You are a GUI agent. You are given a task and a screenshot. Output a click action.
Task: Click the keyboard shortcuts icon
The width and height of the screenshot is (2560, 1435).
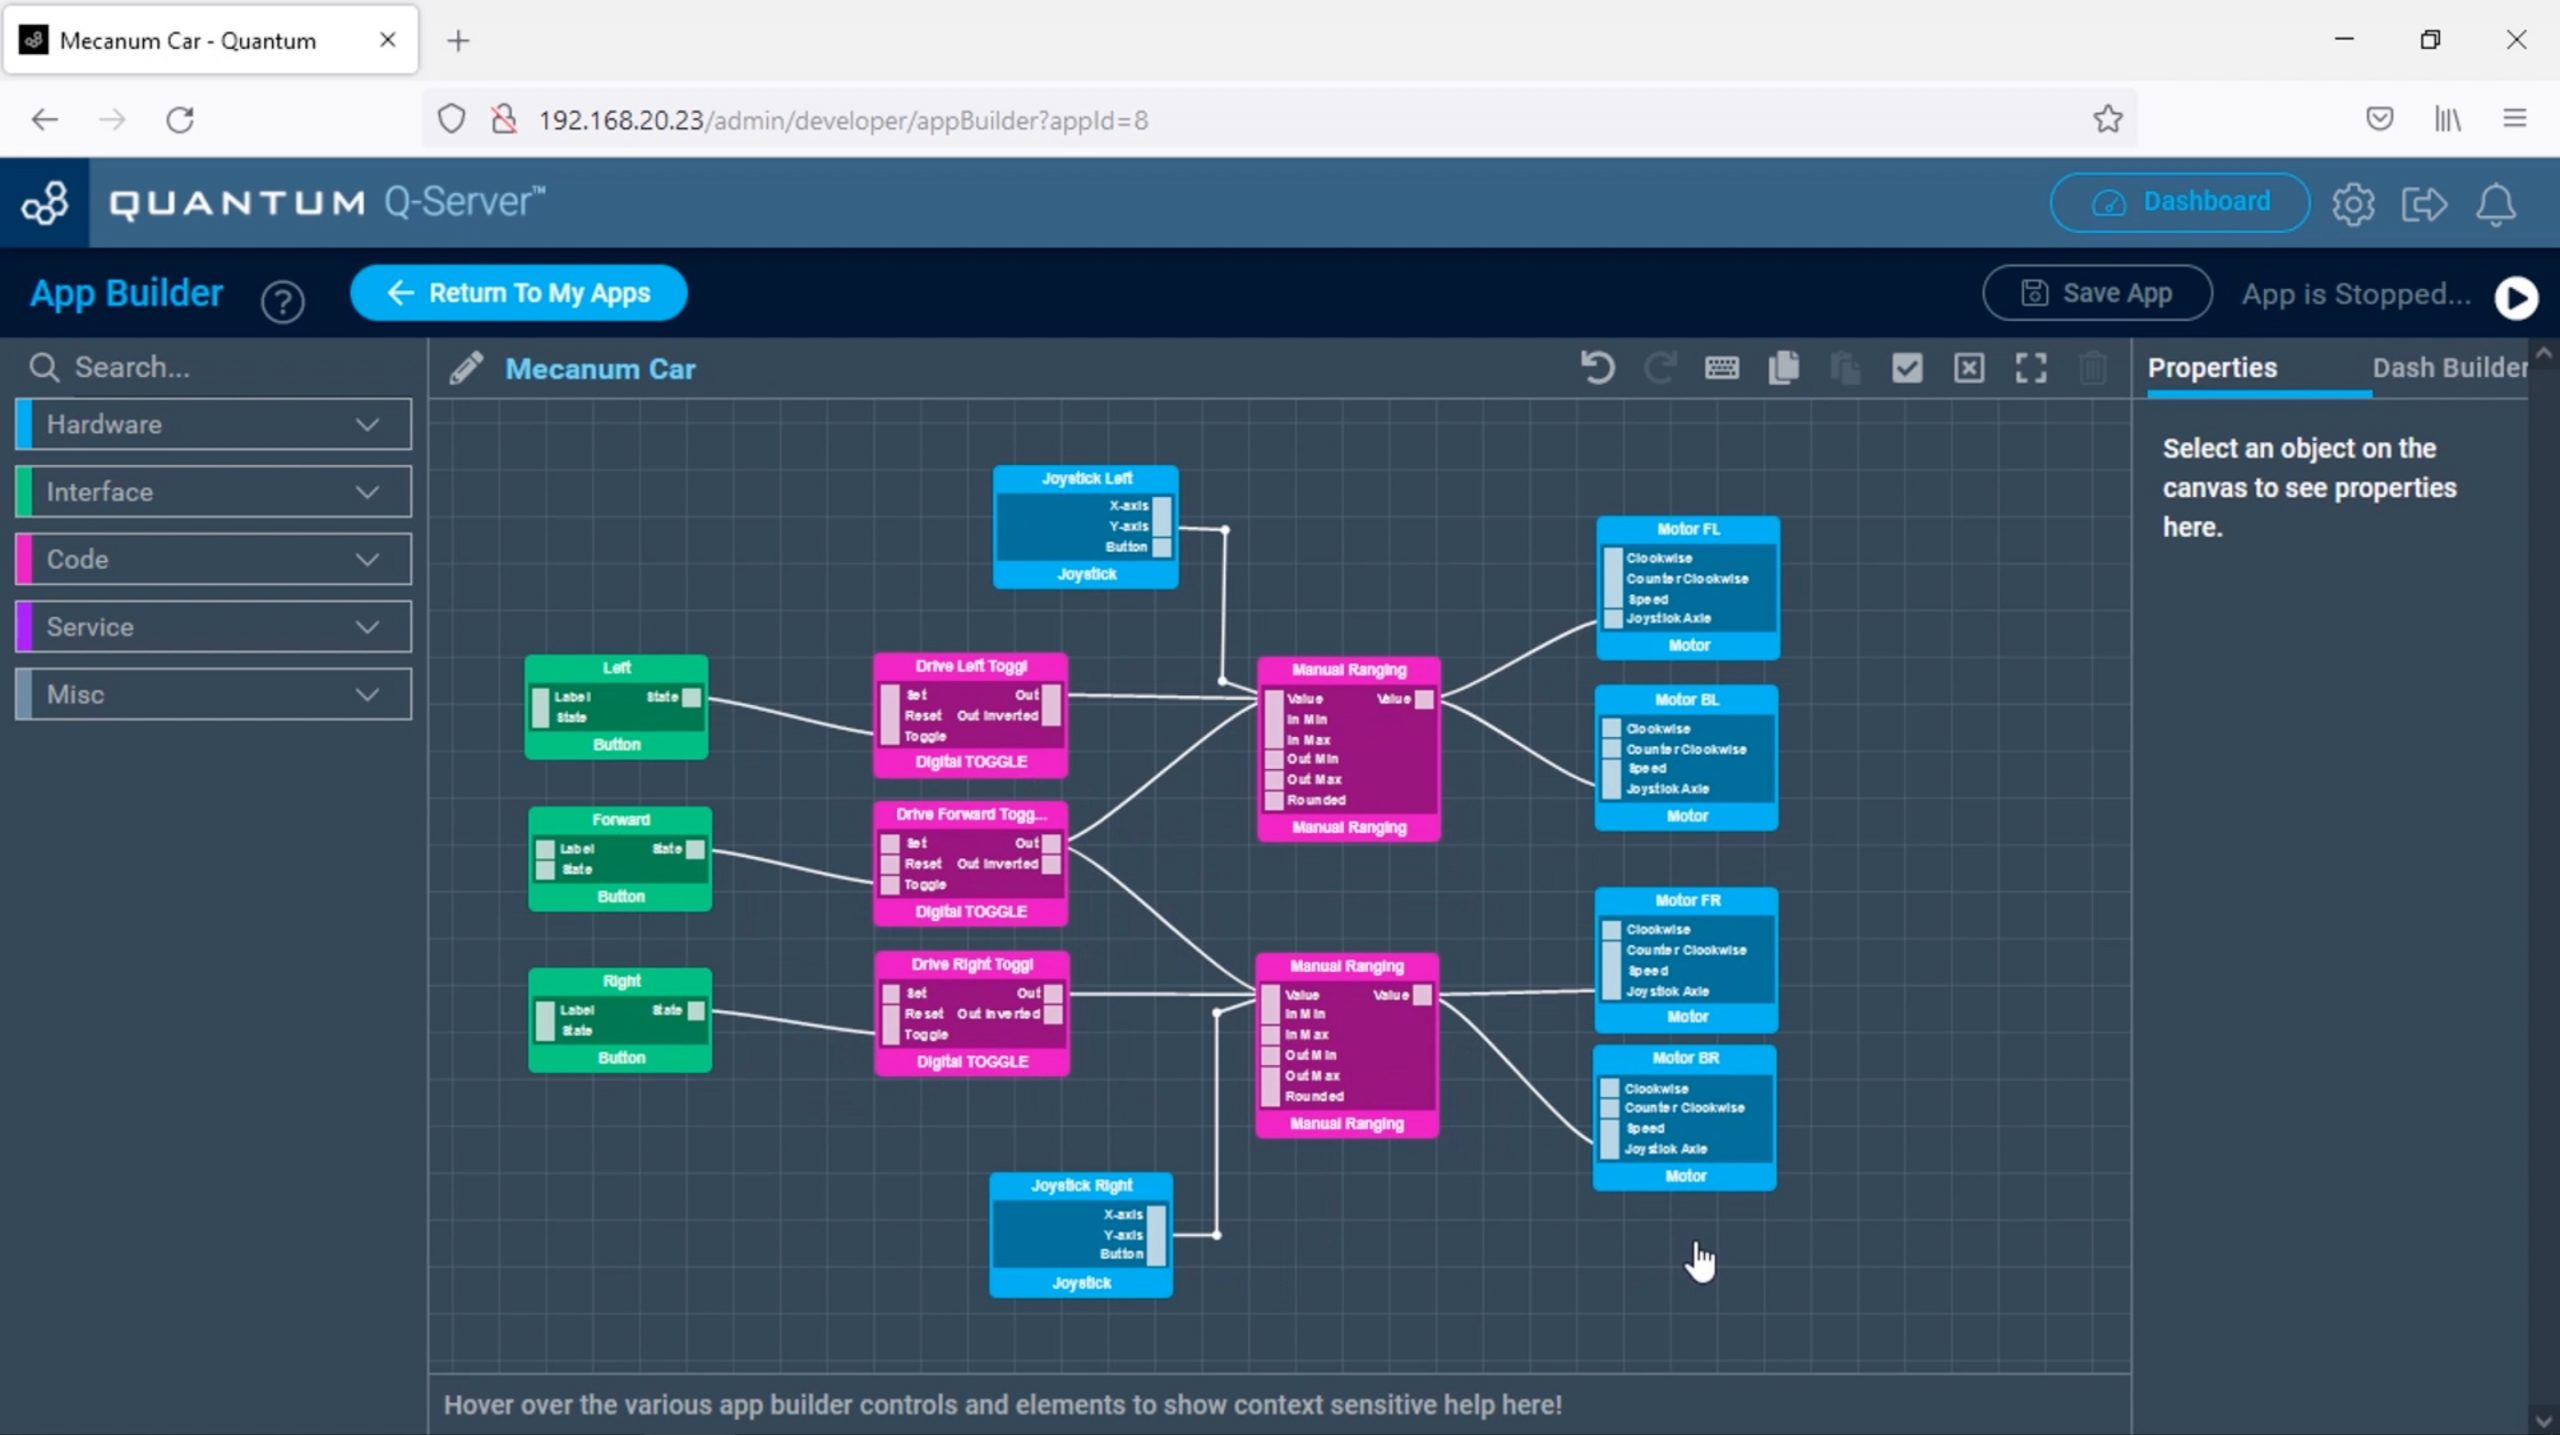1721,368
